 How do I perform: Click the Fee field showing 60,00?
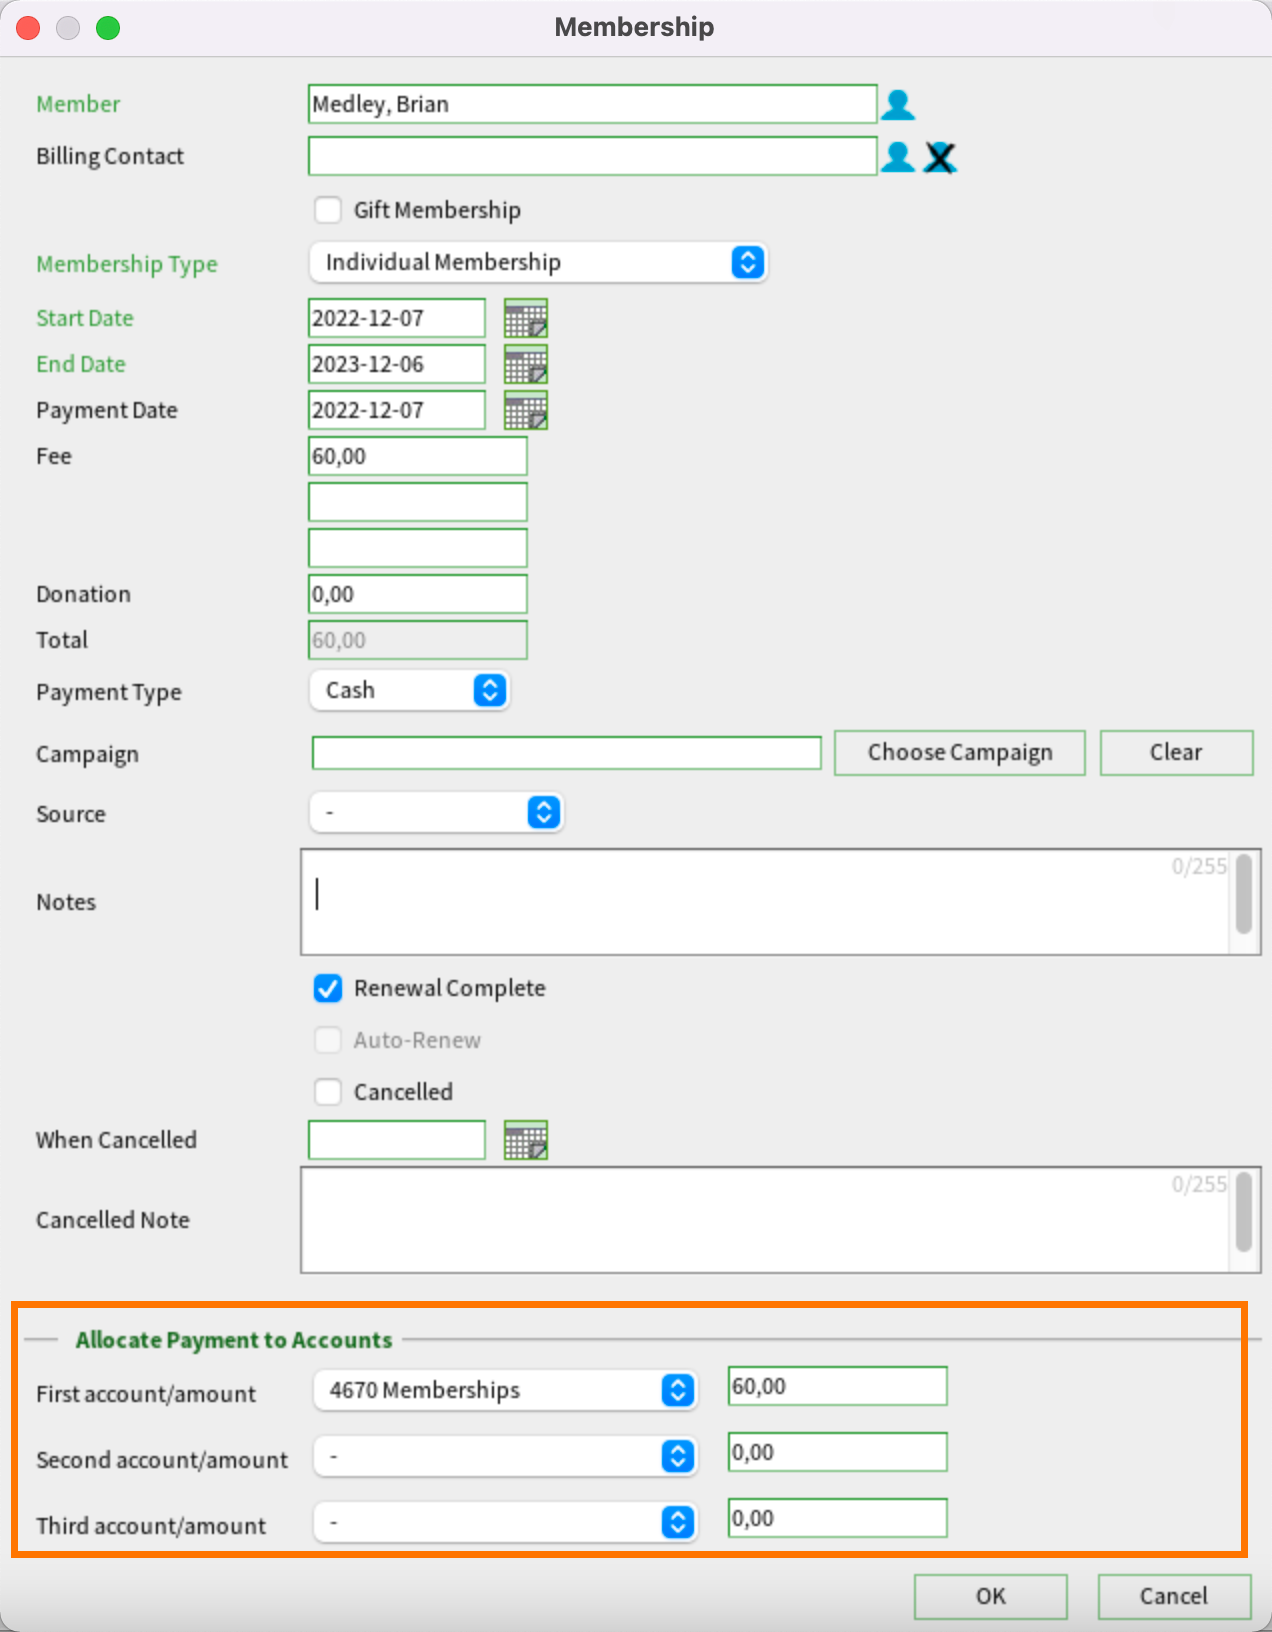(x=418, y=456)
